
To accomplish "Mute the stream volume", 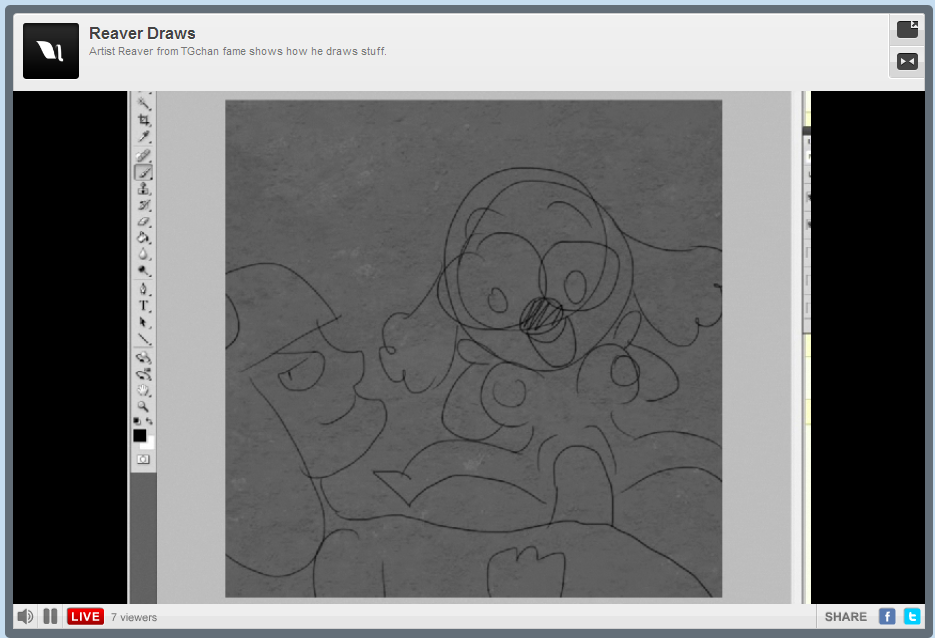I will click(x=26, y=616).
